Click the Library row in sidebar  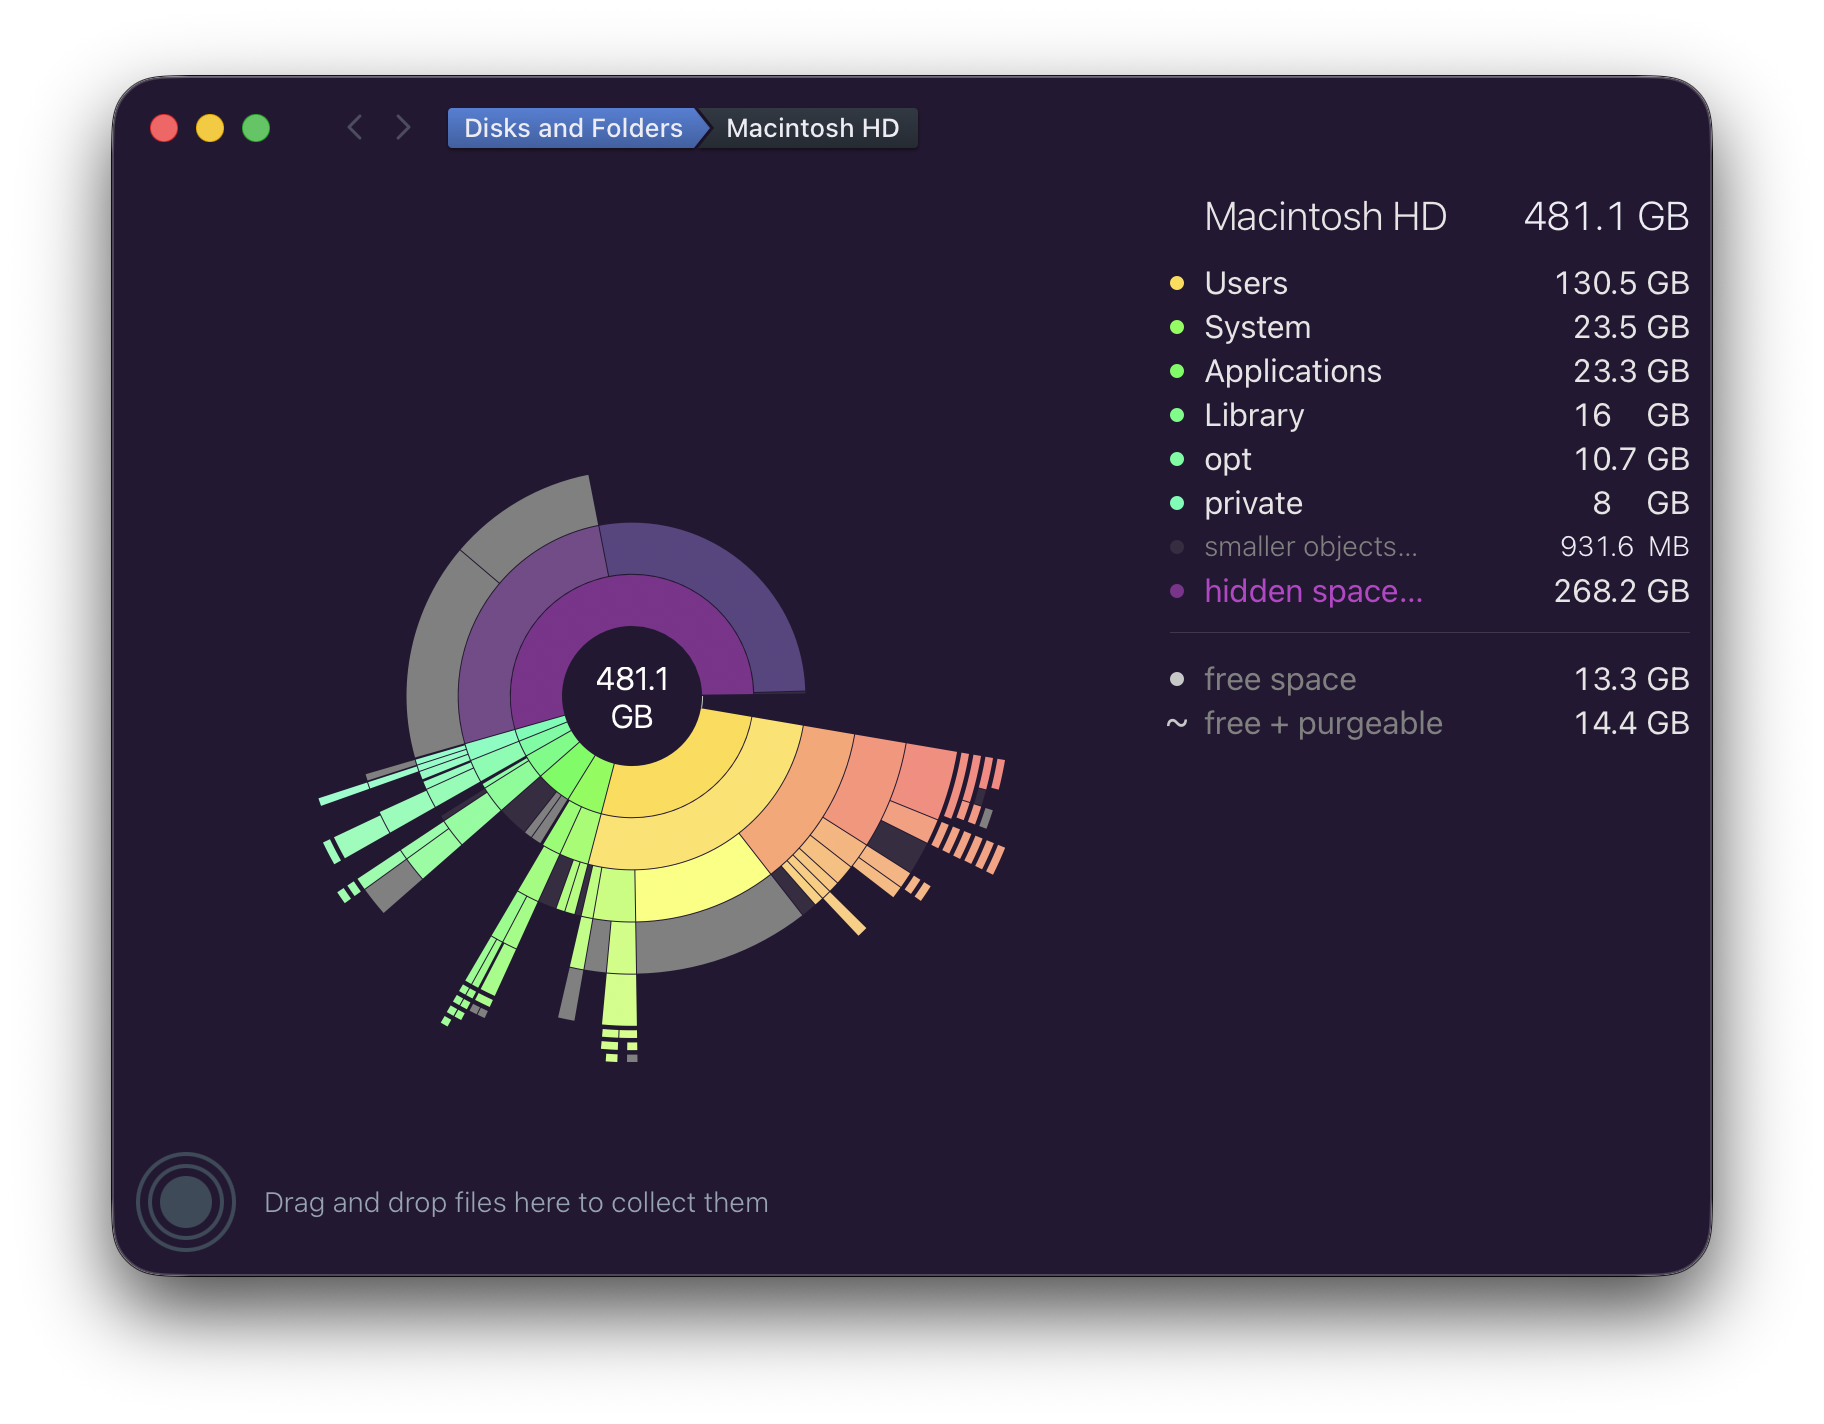[x=1254, y=415]
